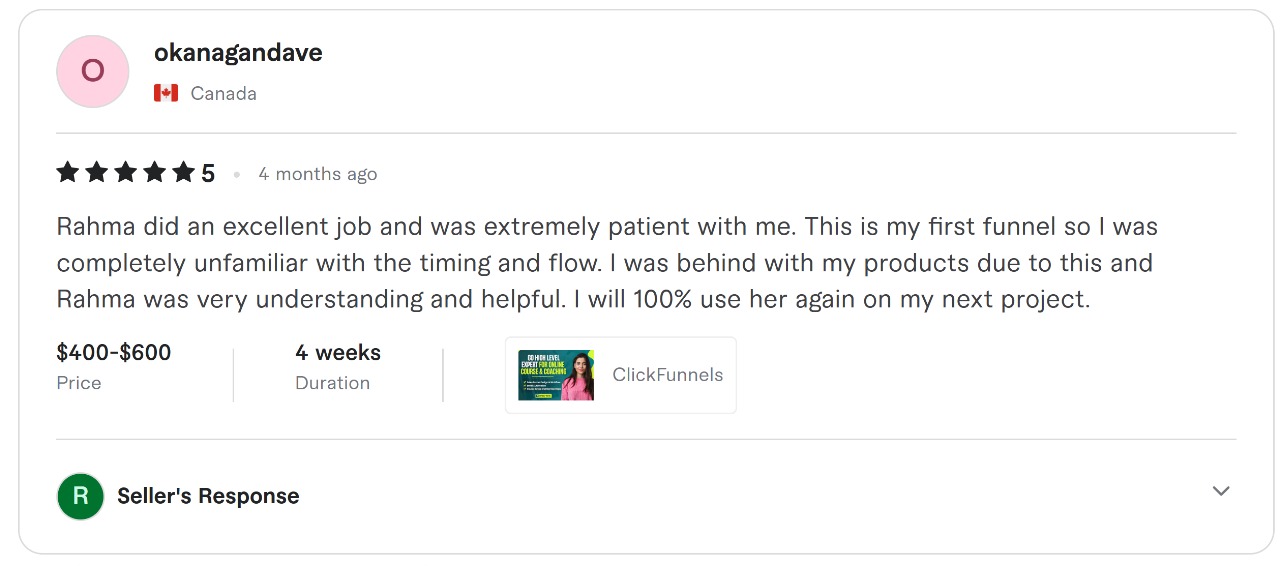Click the pink "O" reviewer avatar
Image resolution: width=1280 pixels, height=566 pixels.
[92, 71]
